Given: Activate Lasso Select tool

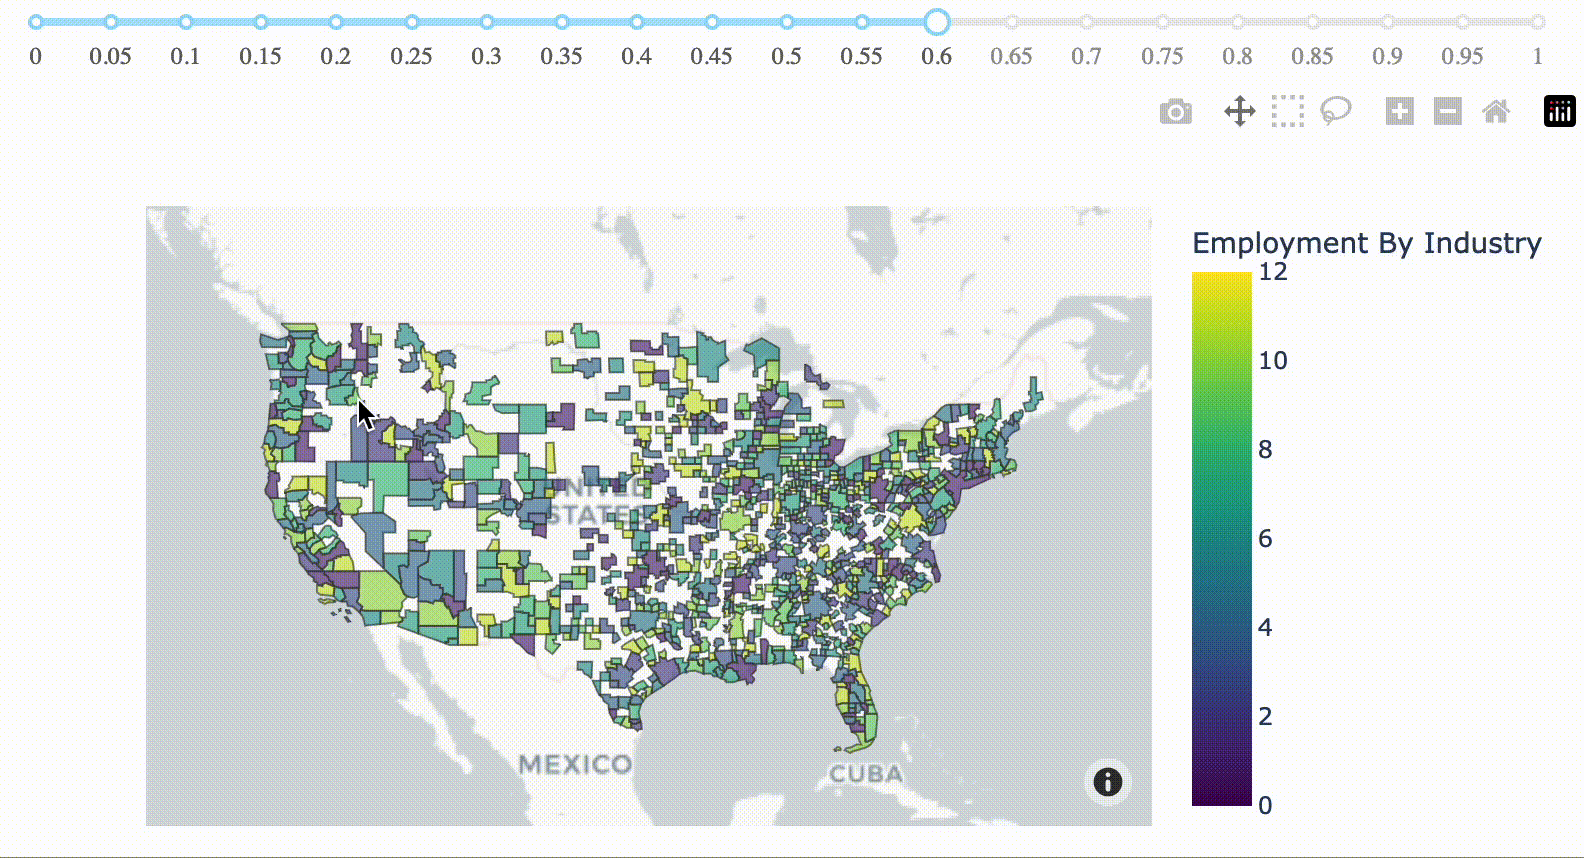Looking at the screenshot, I should tap(1336, 111).
